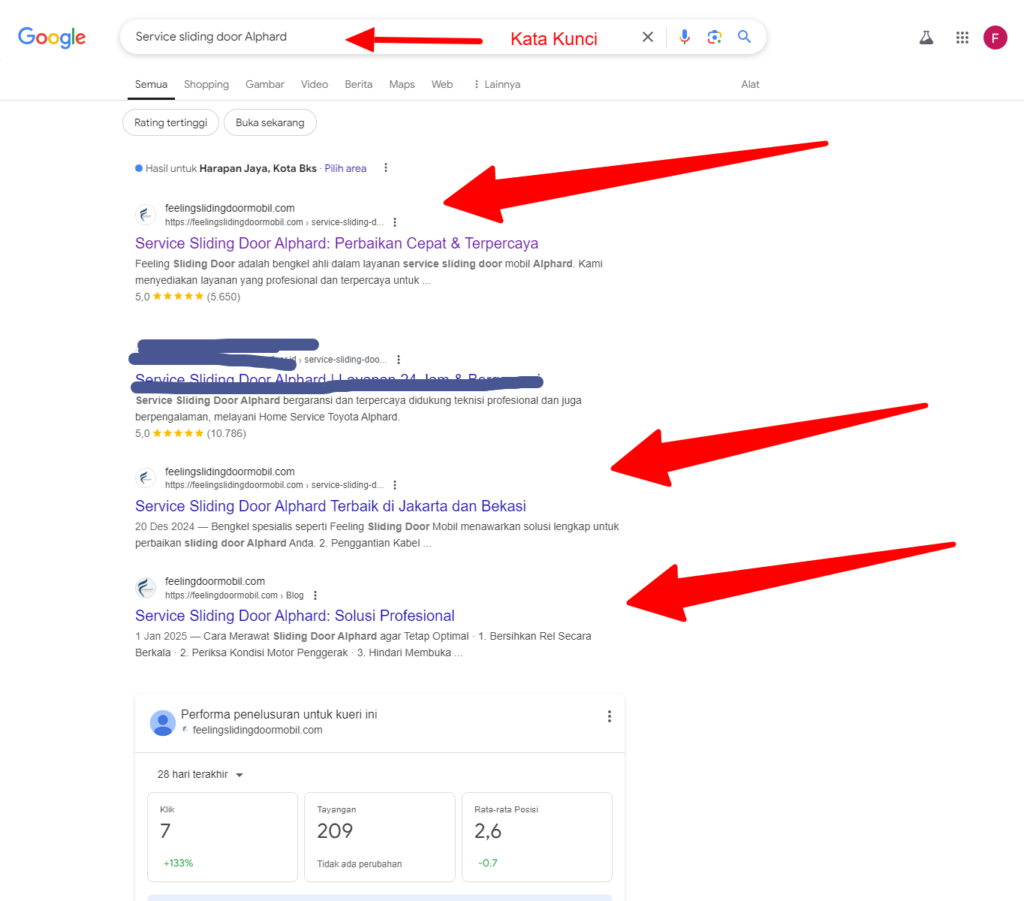This screenshot has height=901, width=1024.
Task: Click the feelingdoormobil.com Blog URL
Action: (234, 595)
